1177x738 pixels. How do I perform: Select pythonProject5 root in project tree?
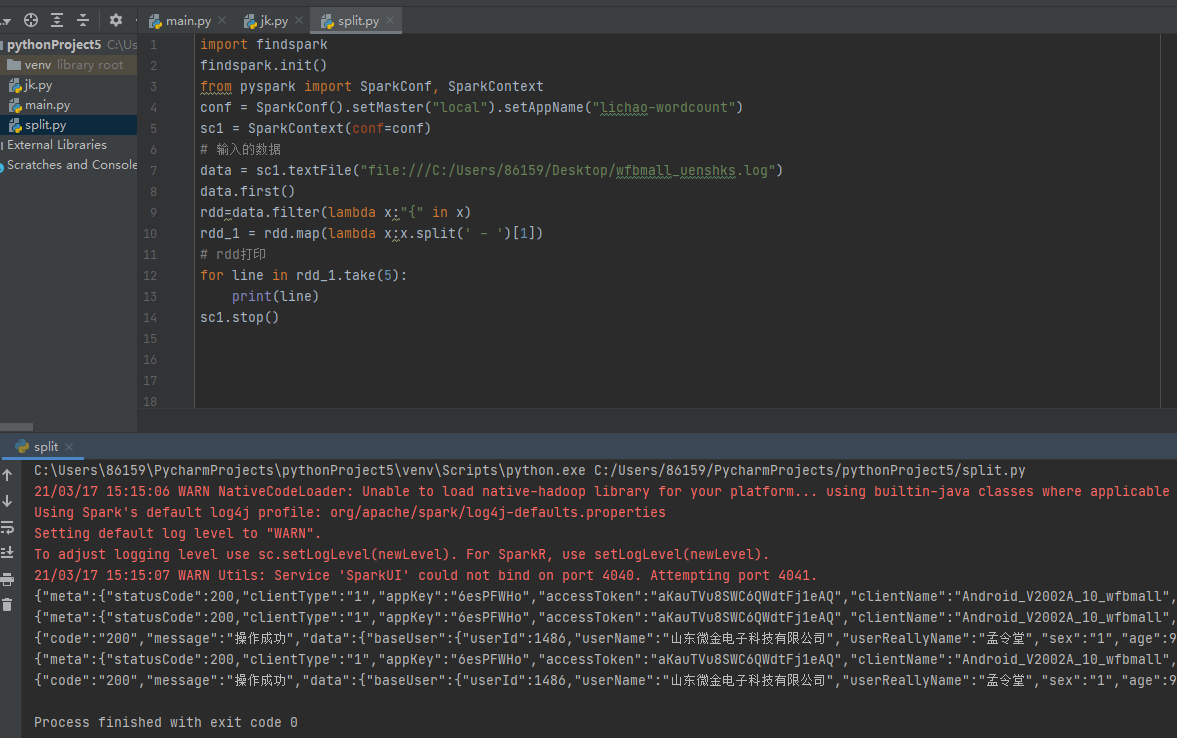pyautogui.click(x=54, y=45)
